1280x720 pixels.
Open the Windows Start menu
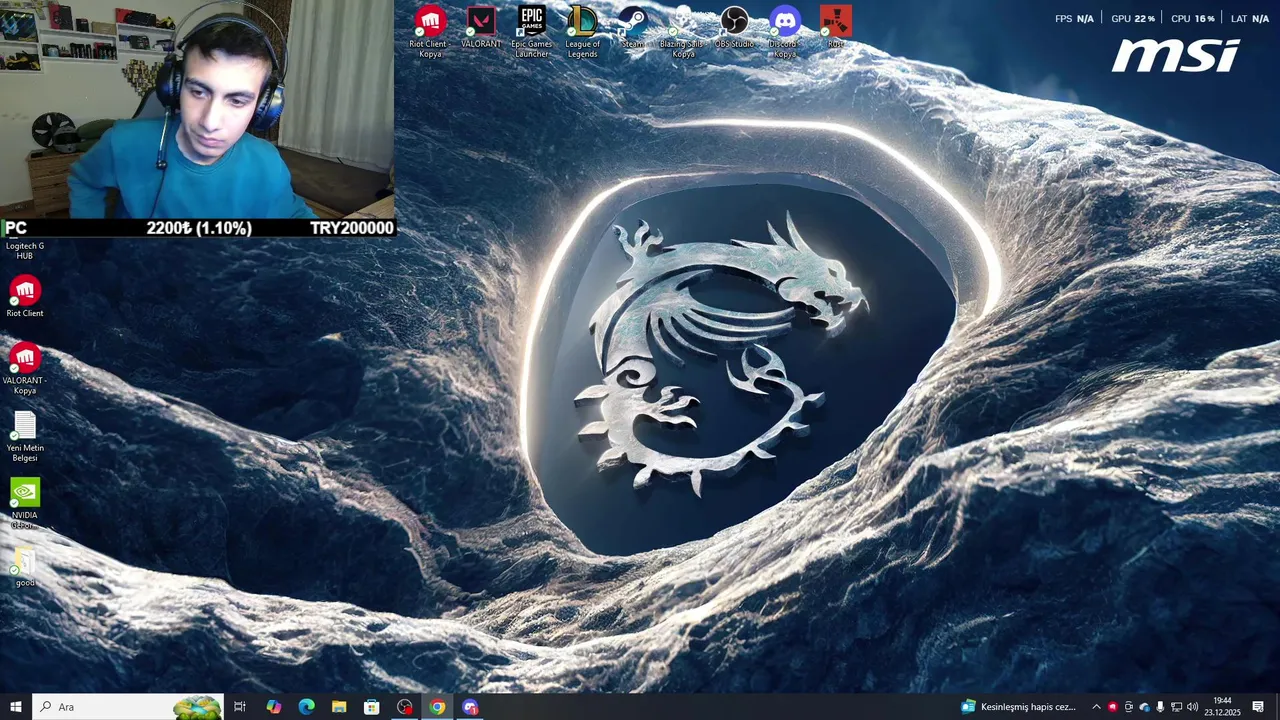[x=15, y=707]
